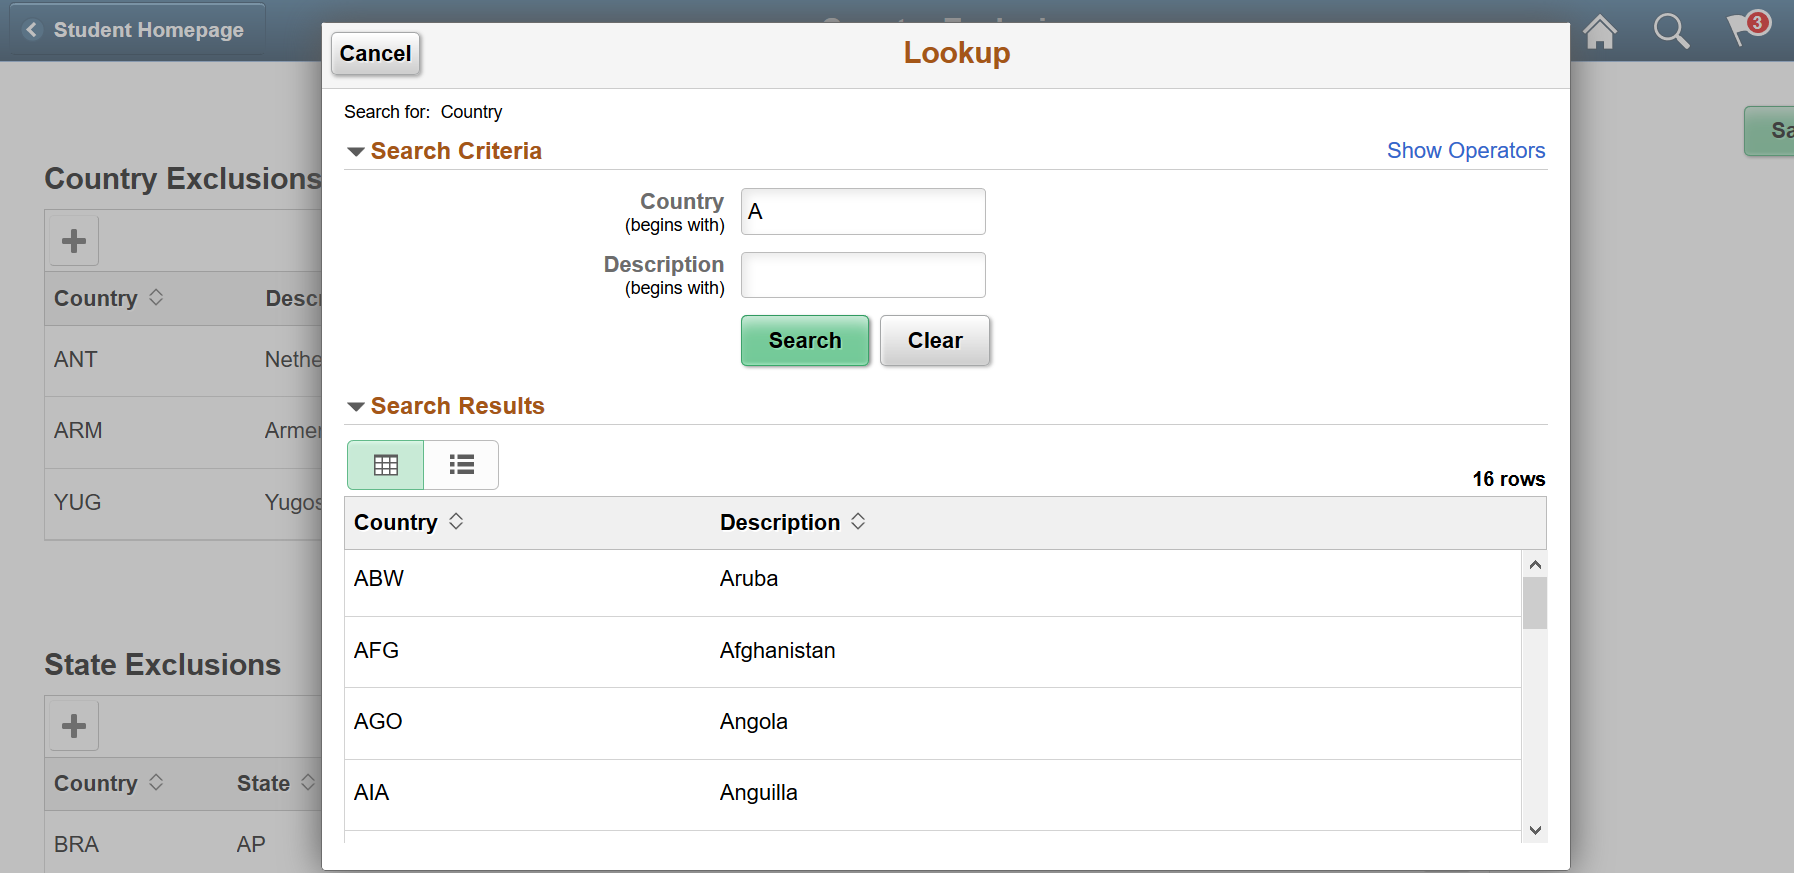Open the global search magnifier icon
Viewport: 1794px width, 873px height.
tap(1671, 32)
